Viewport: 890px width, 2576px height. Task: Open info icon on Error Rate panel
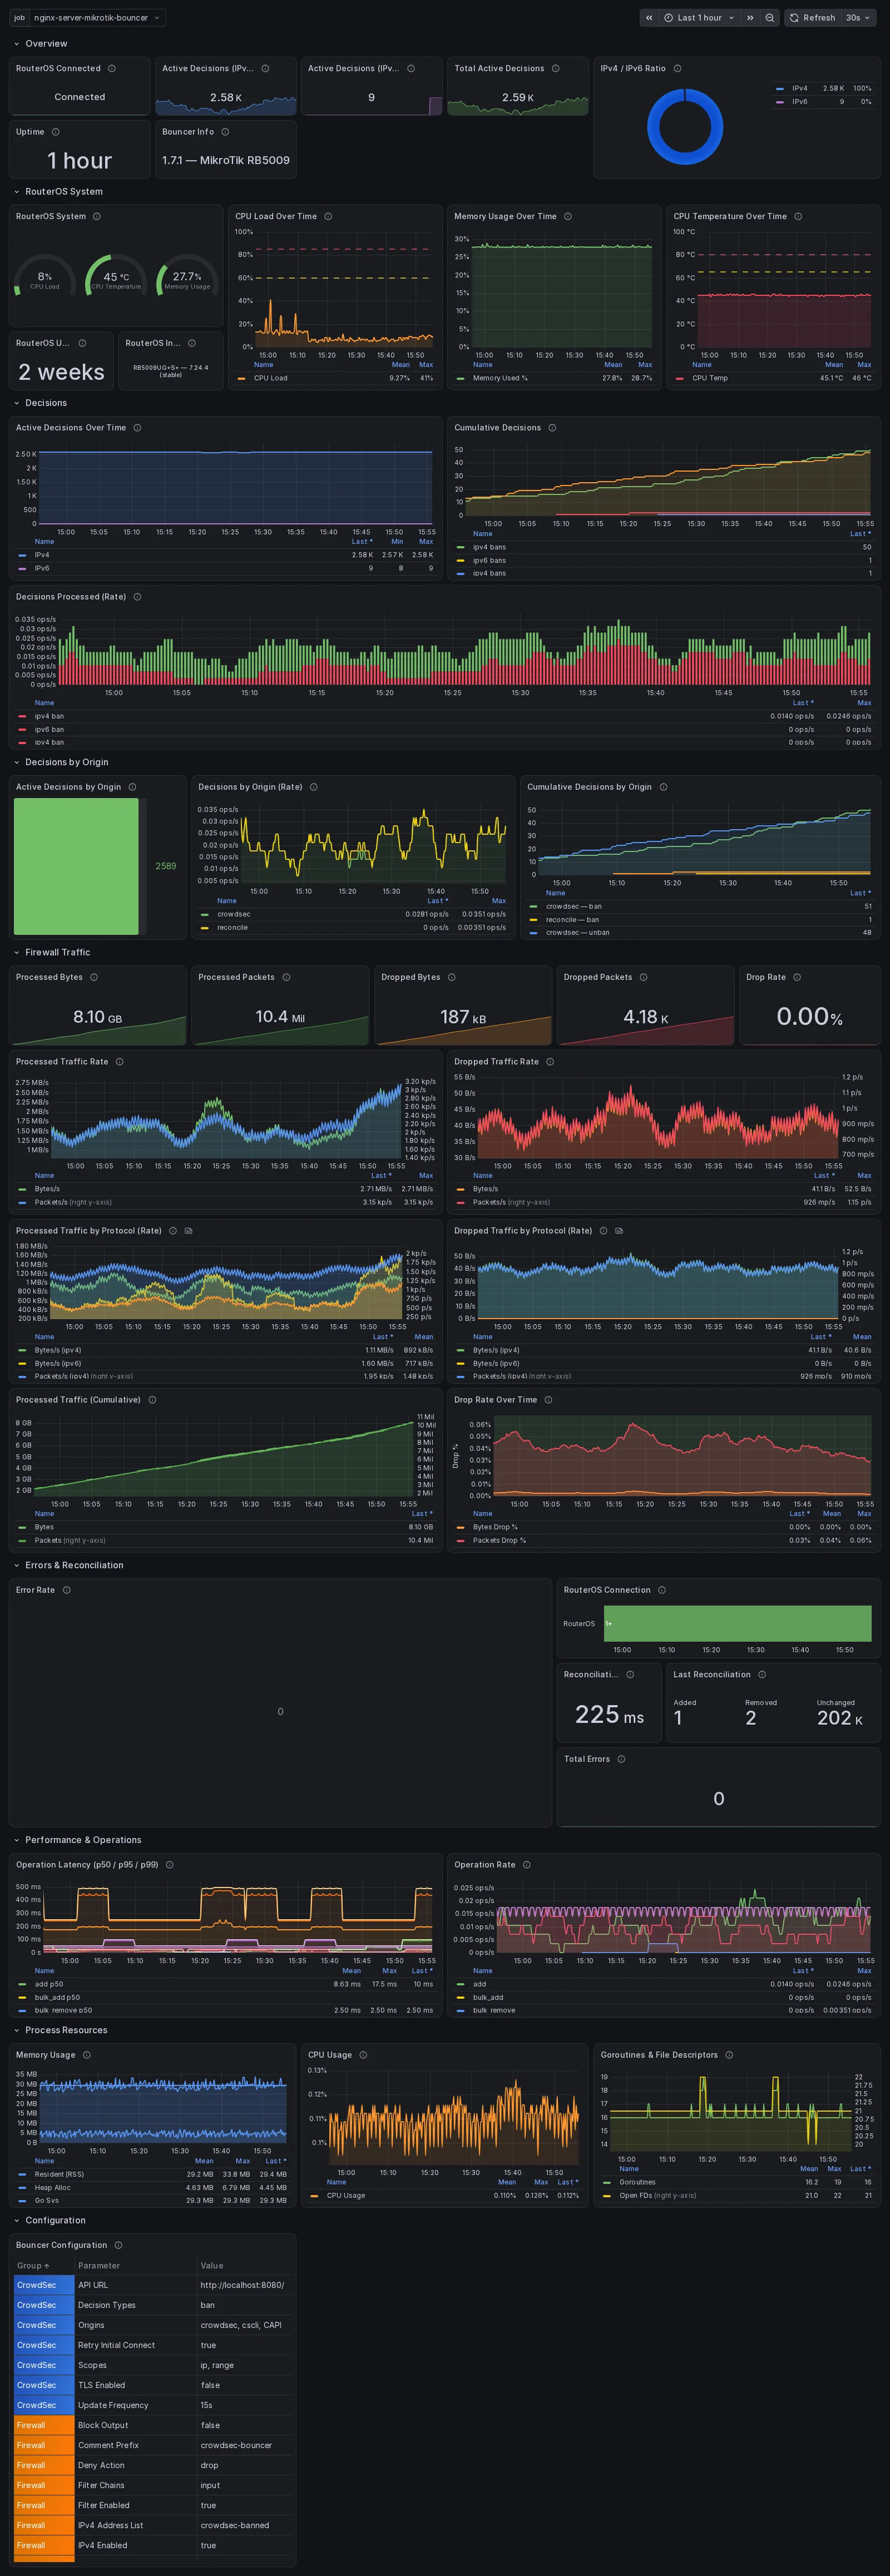point(66,1590)
